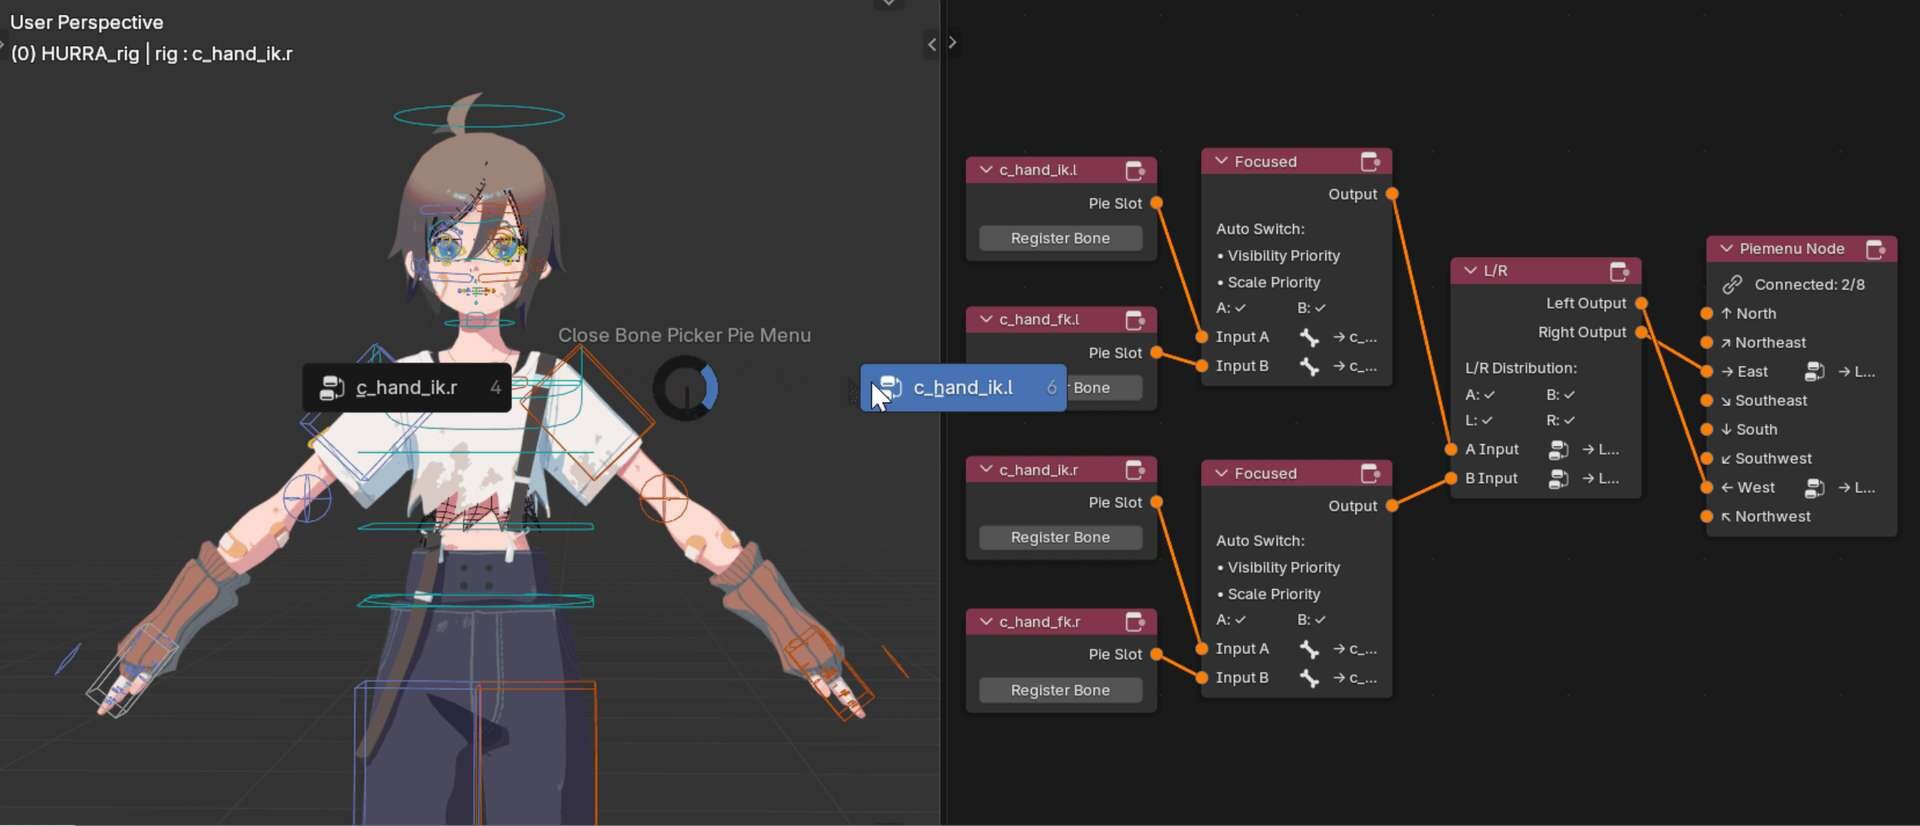Click the West output socket on Piemenu Node
Viewport: 1920px width, 826px height.
[x=1706, y=488]
